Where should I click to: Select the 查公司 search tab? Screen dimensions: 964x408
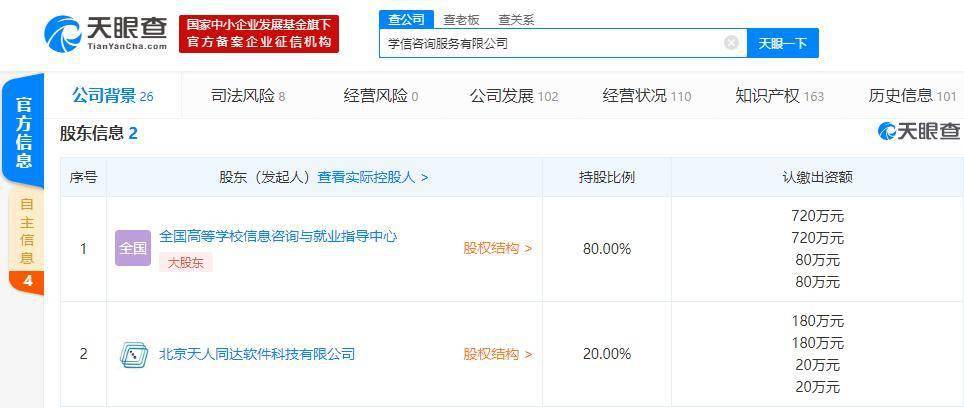406,20
